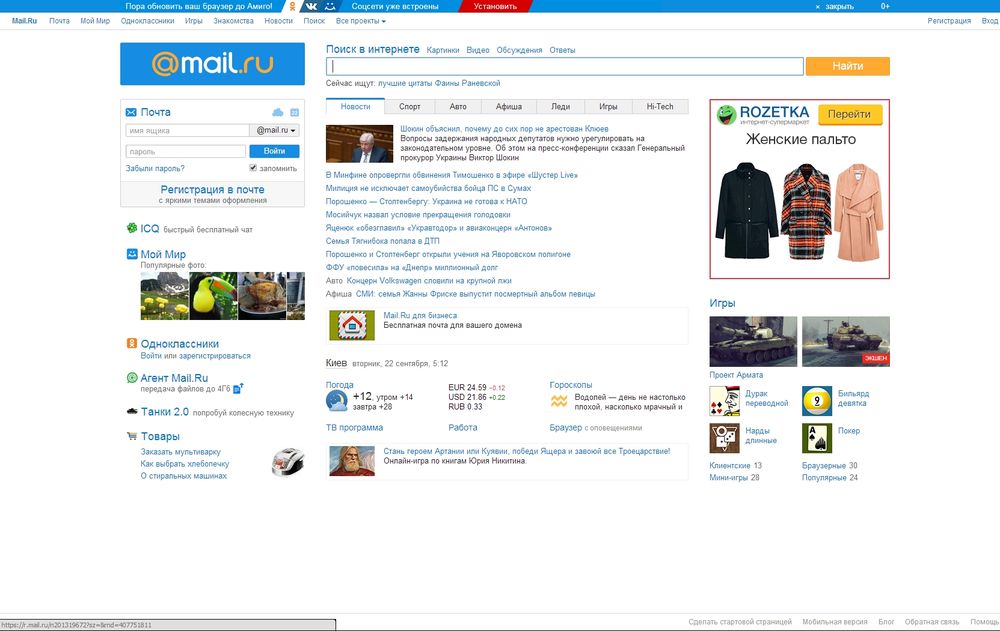Image resolution: width=1000 pixels, height=631 pixels.
Task: Switch to the Спорт tab
Action: pos(409,107)
